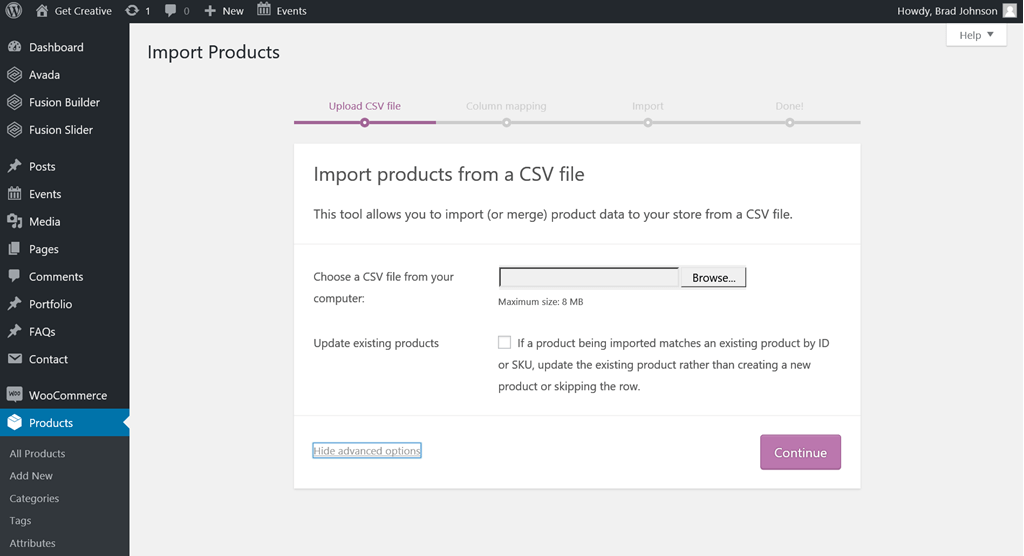
Task: Select the Import step label
Action: tap(647, 106)
